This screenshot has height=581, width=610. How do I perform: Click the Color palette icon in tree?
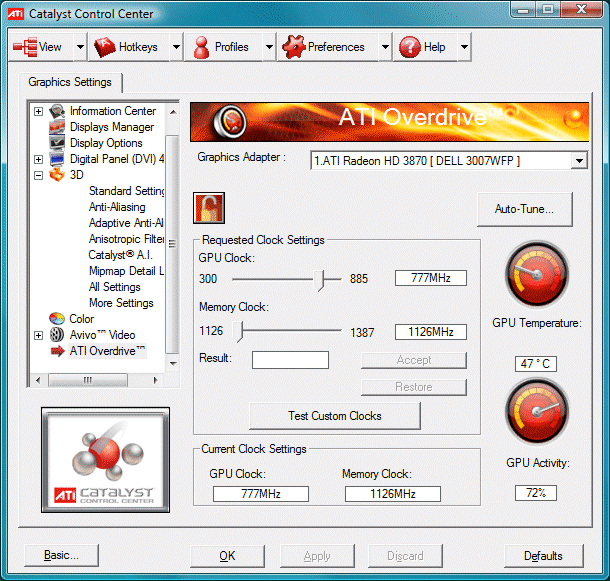[x=57, y=319]
